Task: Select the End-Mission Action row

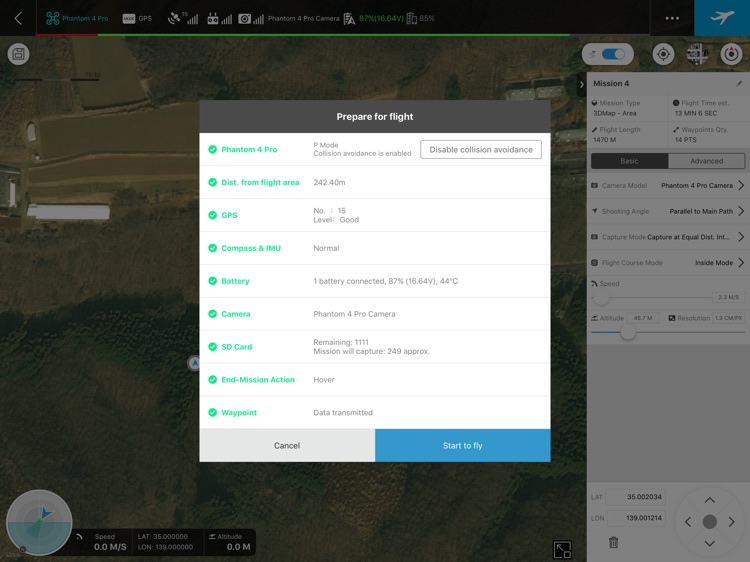Action: tap(375, 380)
